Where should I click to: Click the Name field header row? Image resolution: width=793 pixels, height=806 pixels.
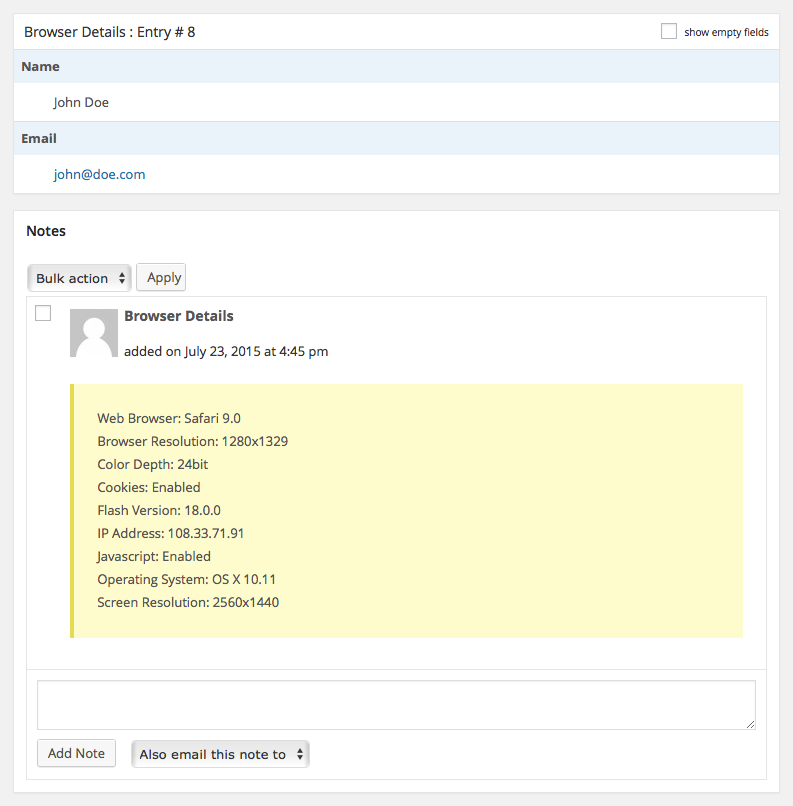(x=396, y=66)
